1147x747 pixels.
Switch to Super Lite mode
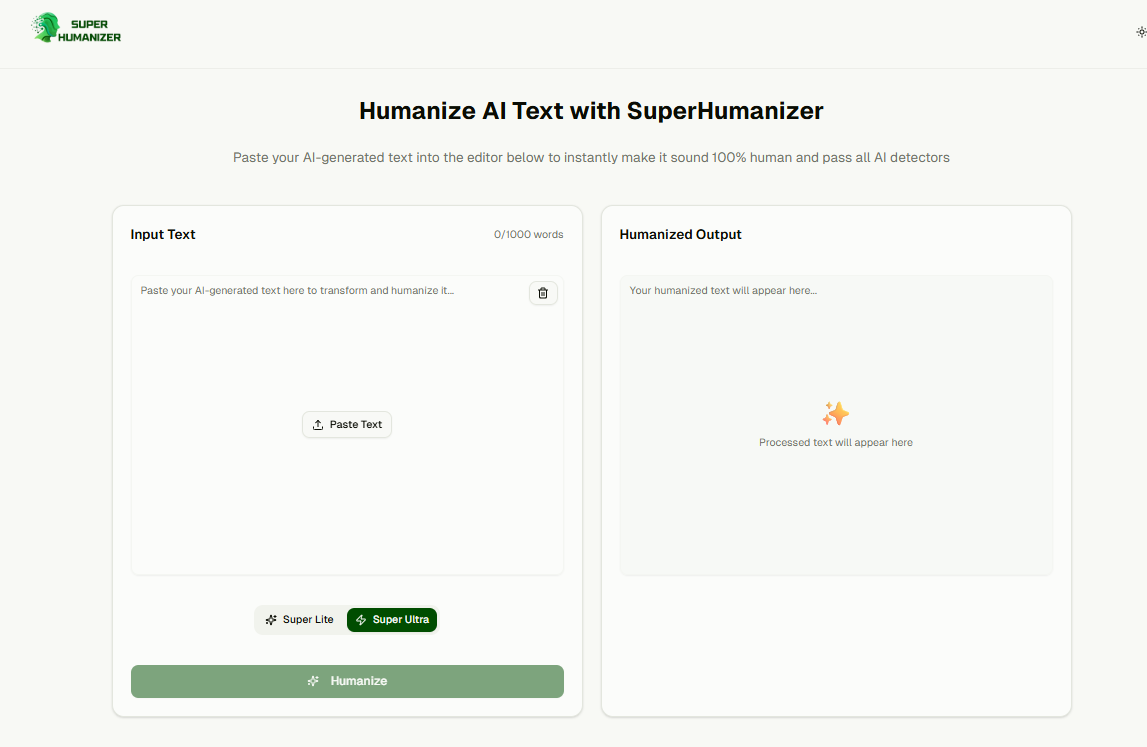300,620
